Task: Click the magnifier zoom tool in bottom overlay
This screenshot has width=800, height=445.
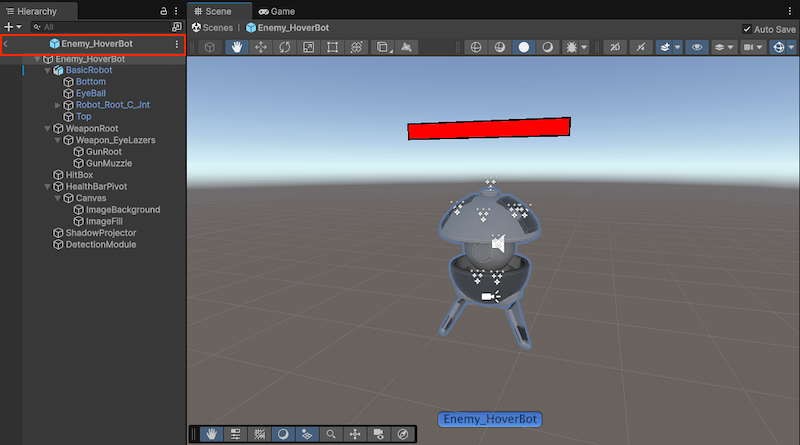Action: (331, 434)
